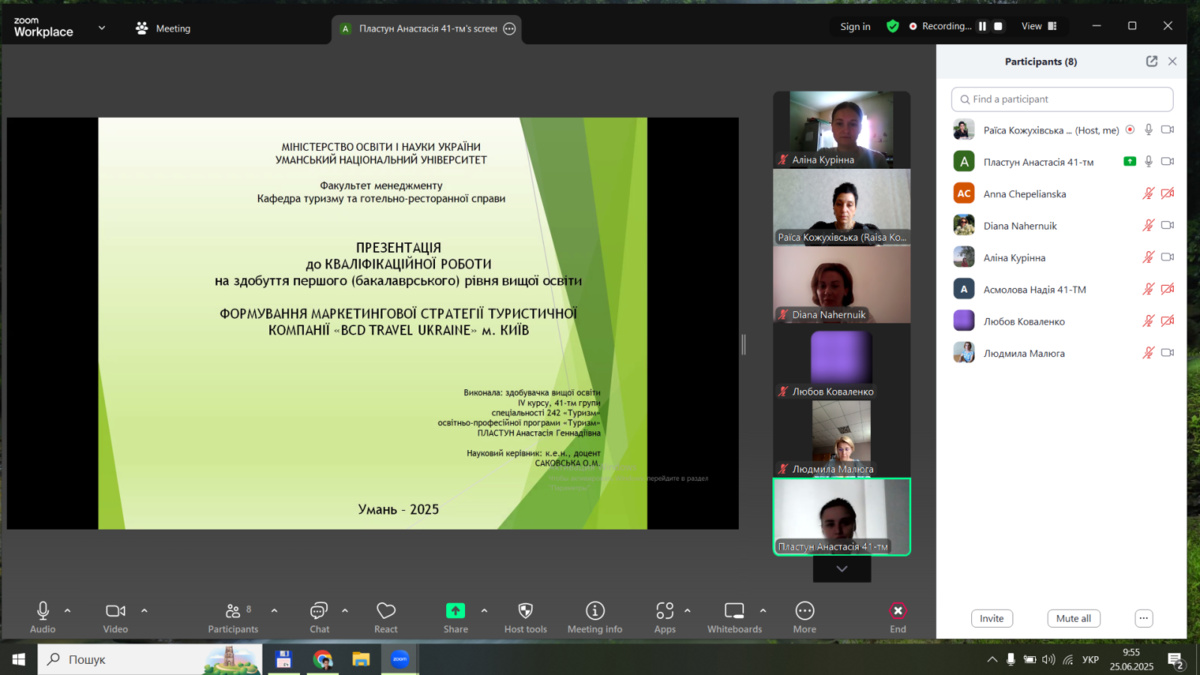Click the muted mic icon for Diana Nahernuik
Image resolution: width=1200 pixels, height=675 pixels.
point(1149,226)
